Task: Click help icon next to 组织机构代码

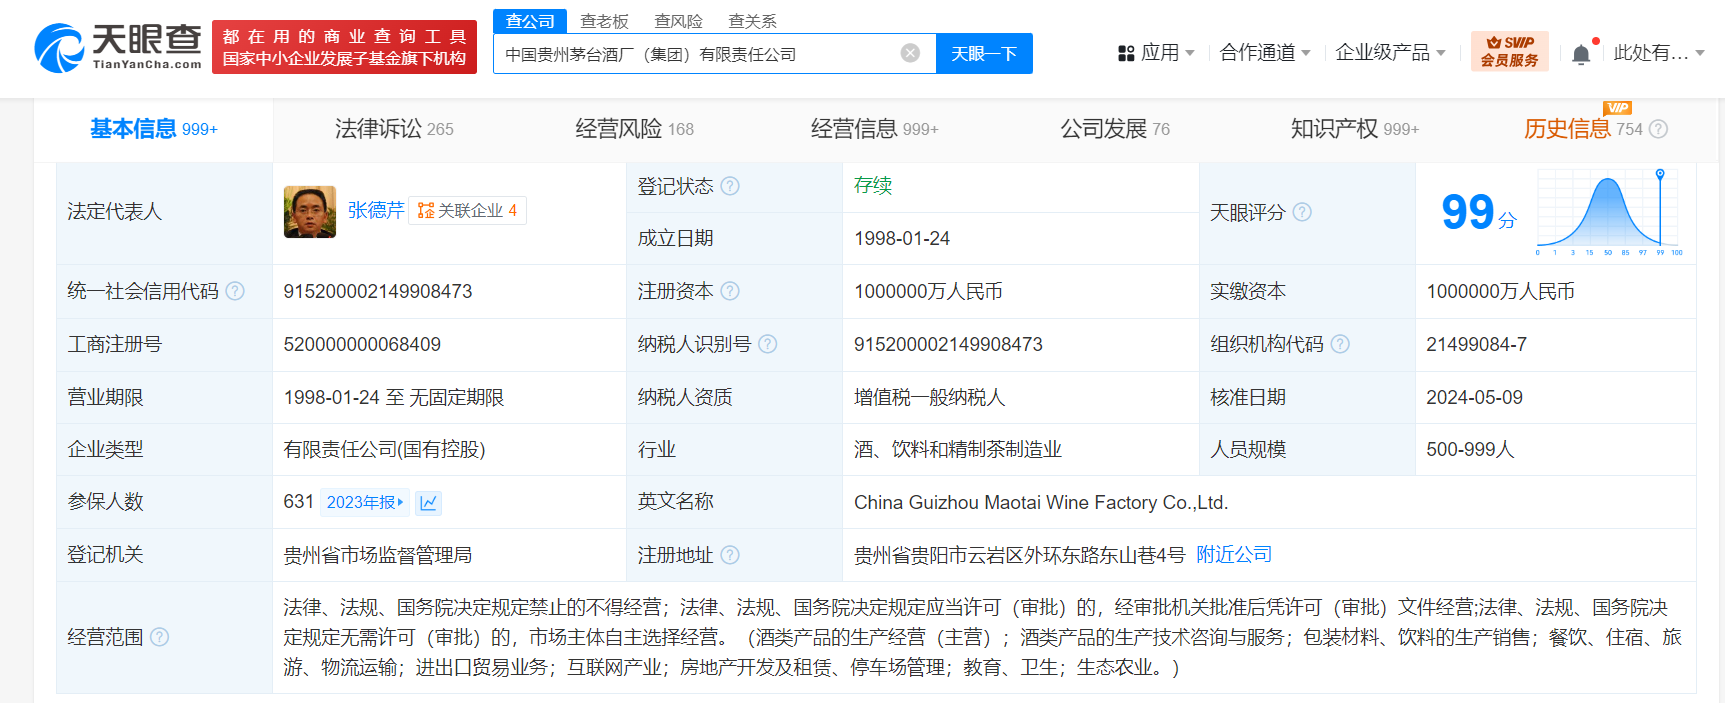Action: [x=1340, y=344]
